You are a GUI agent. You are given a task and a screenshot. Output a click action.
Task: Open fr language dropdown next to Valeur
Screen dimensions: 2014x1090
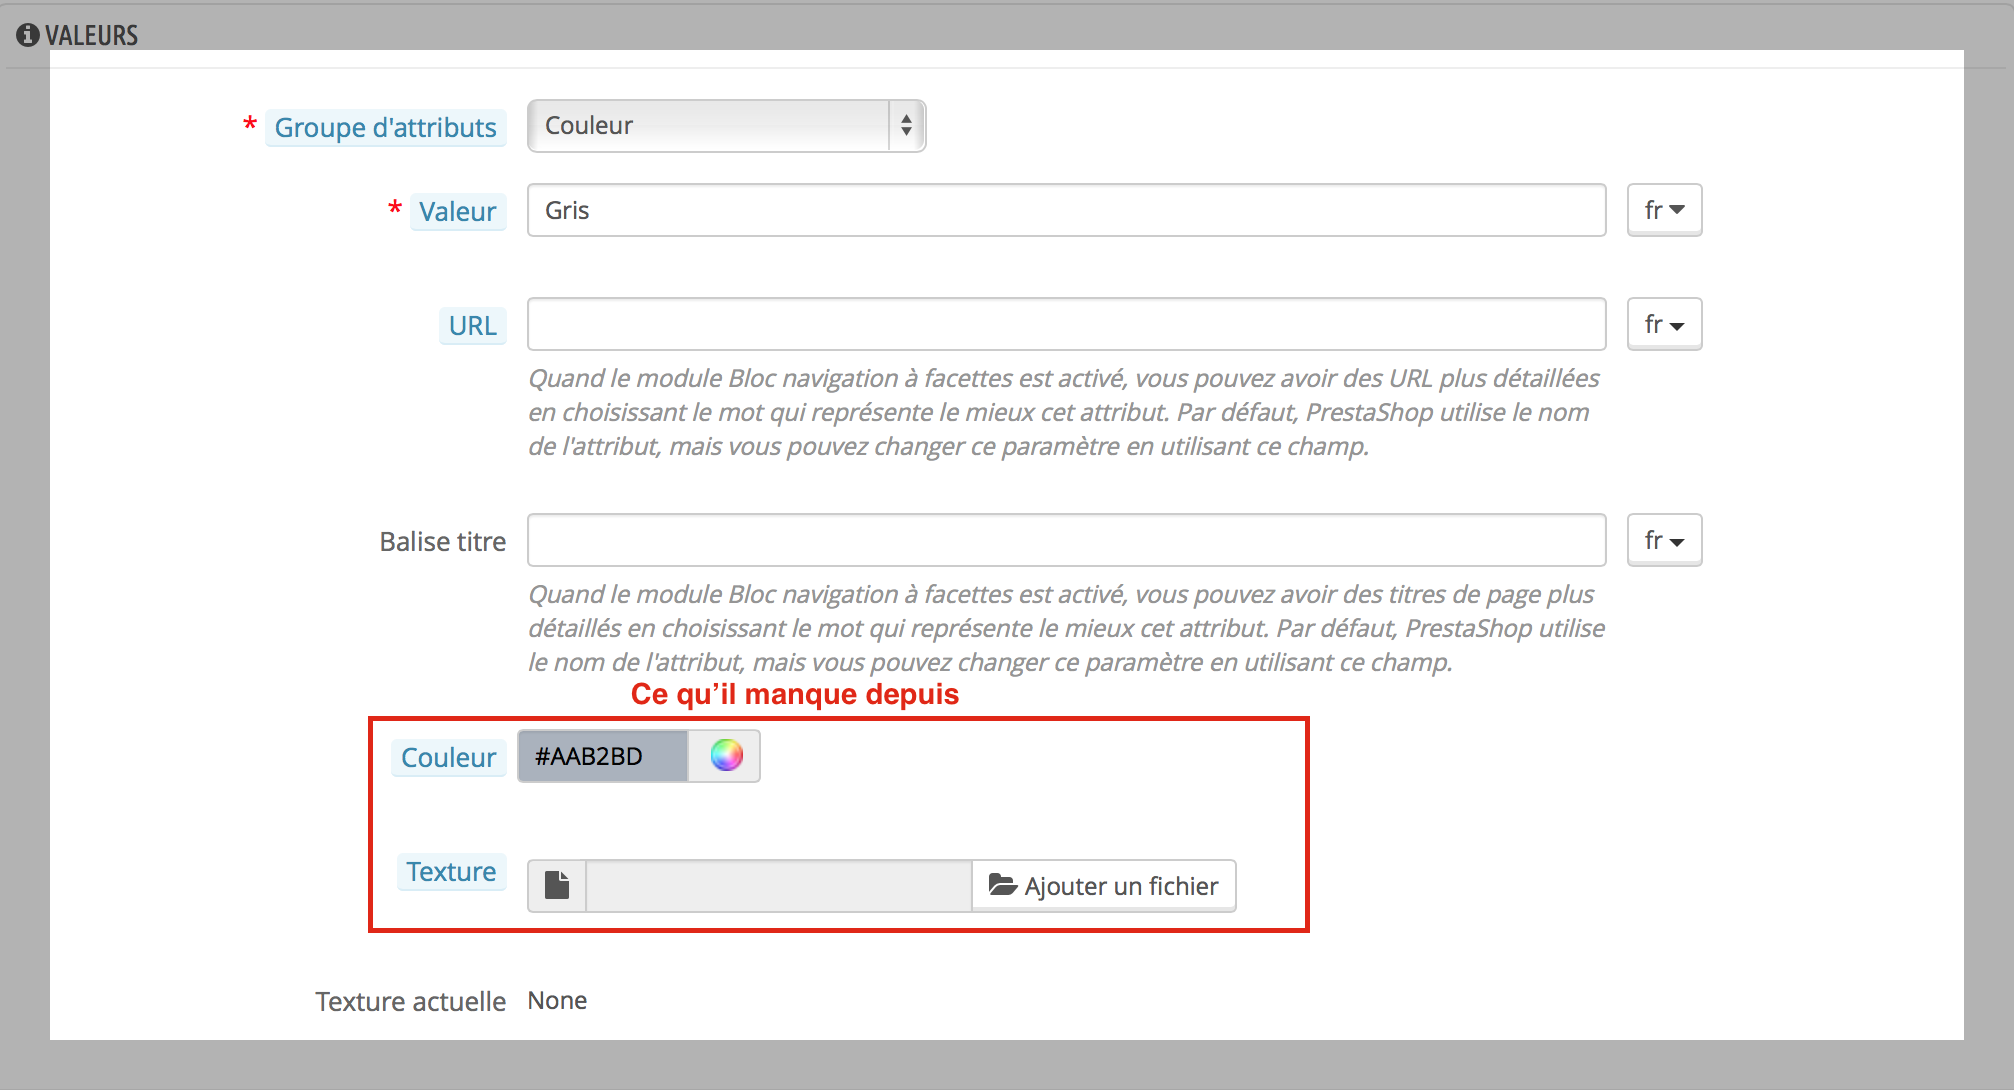1664,210
